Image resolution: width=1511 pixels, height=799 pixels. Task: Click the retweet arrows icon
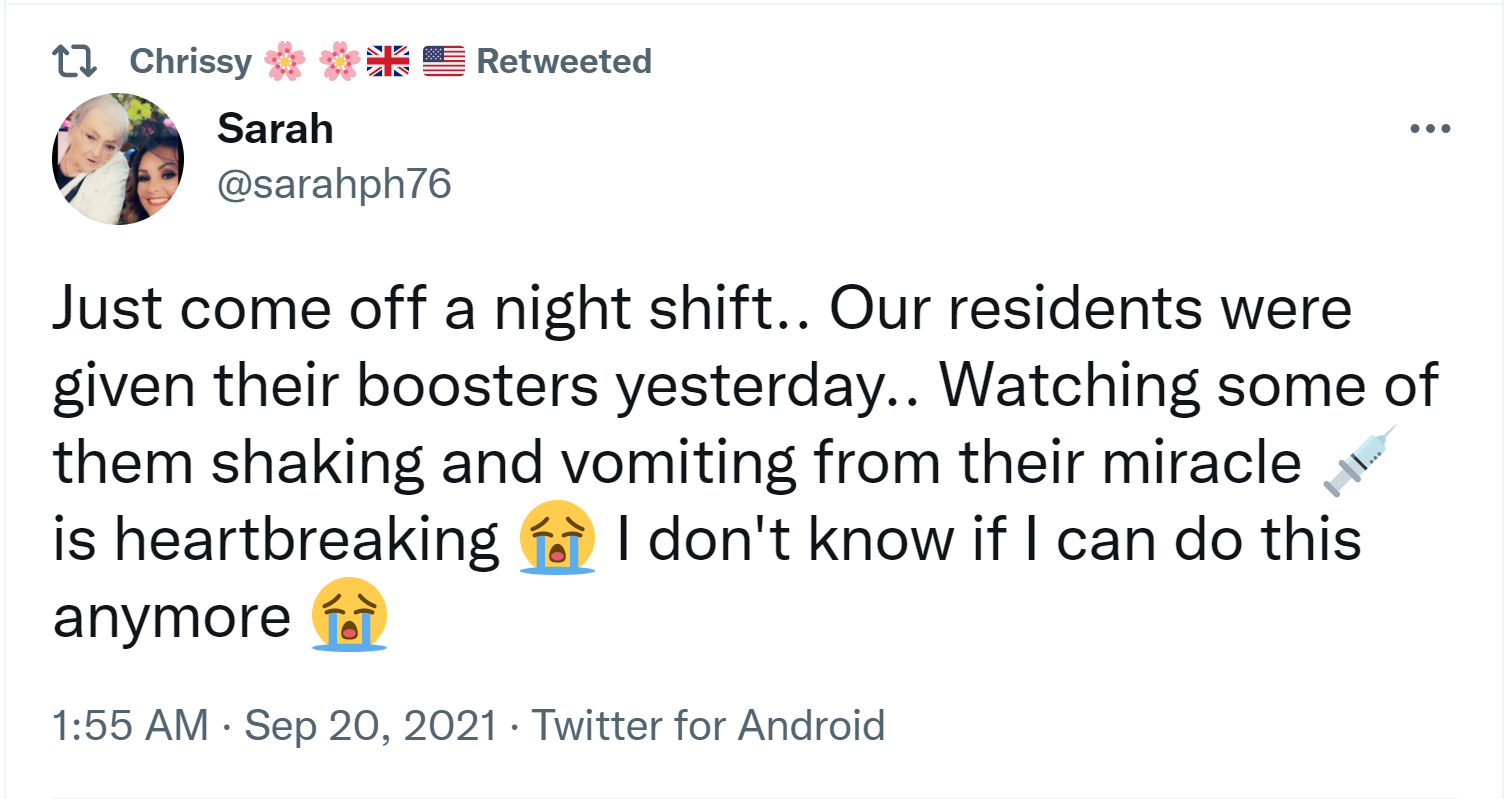[74, 62]
